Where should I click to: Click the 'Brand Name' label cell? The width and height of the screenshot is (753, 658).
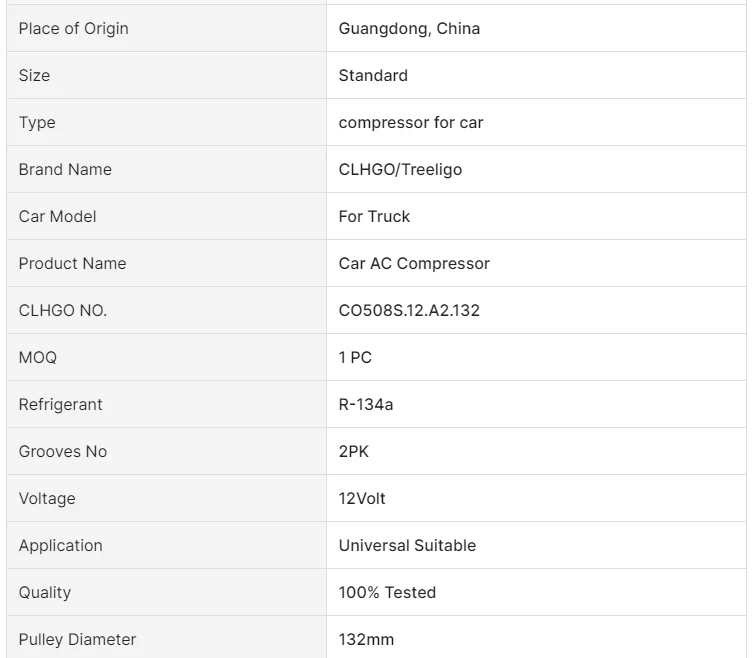point(65,169)
